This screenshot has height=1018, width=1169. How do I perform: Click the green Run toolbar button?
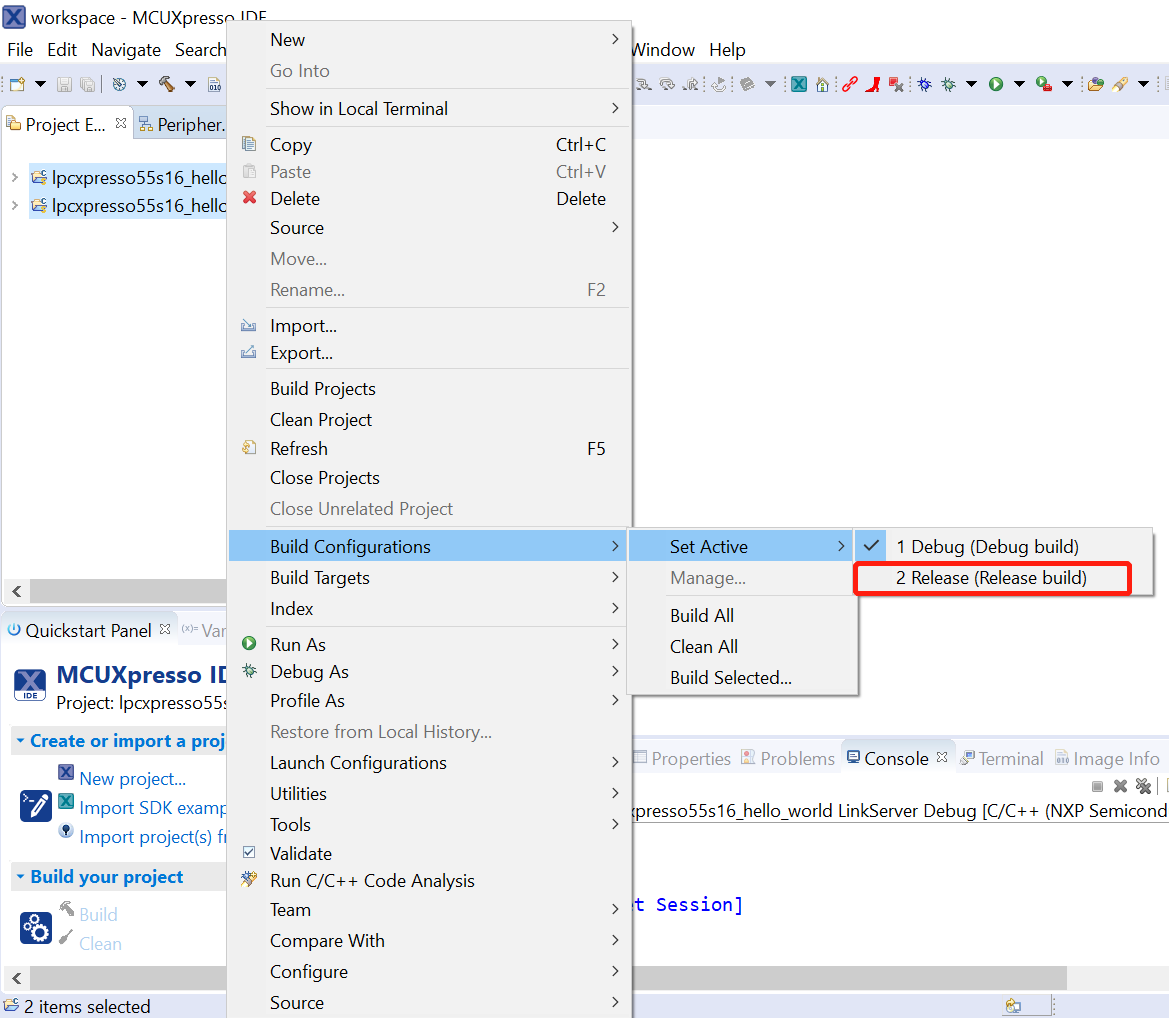click(x=996, y=85)
